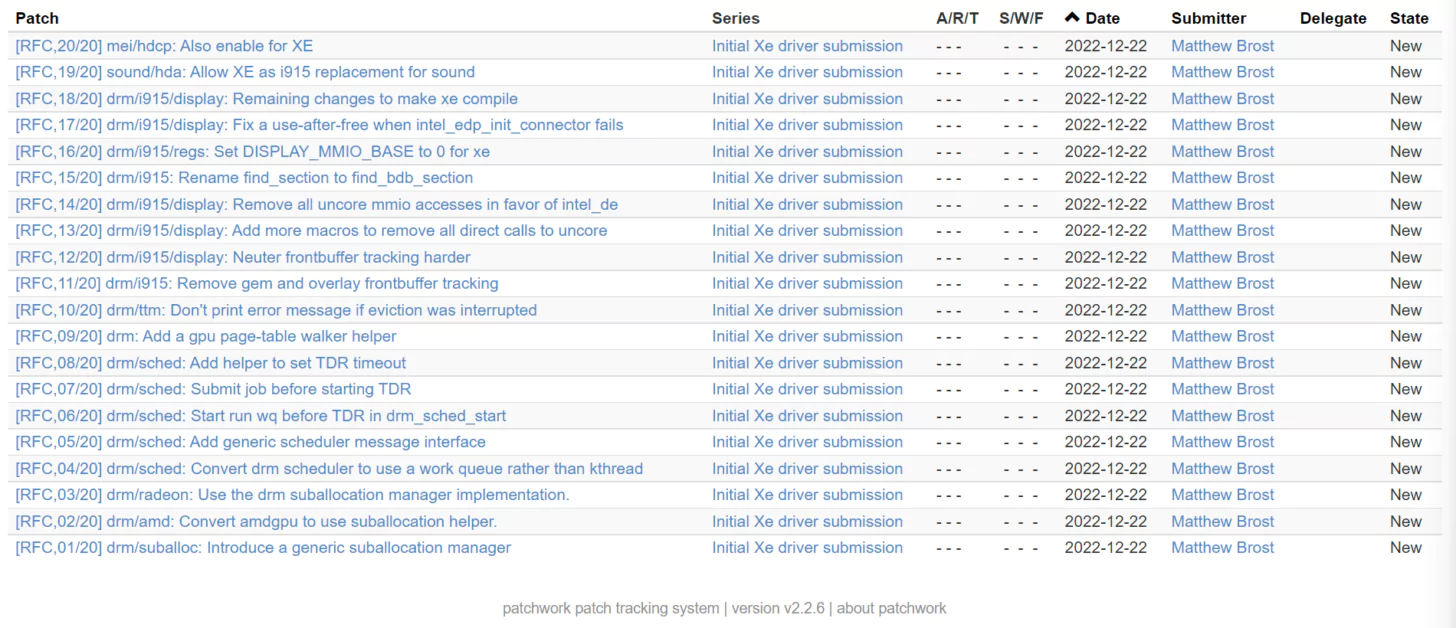Sort patches by the Patch column header
1456x628 pixels.
36,17
